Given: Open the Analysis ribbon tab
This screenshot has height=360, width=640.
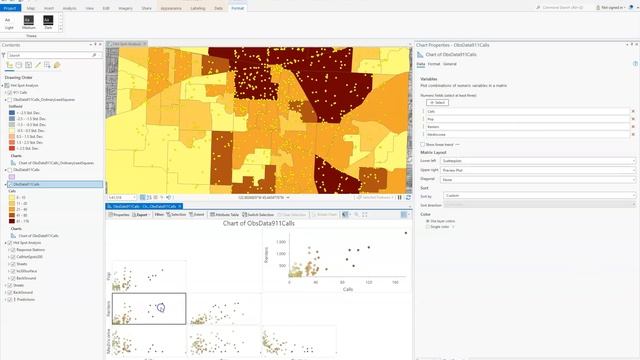Looking at the screenshot, I should pyautogui.click(x=69, y=8).
